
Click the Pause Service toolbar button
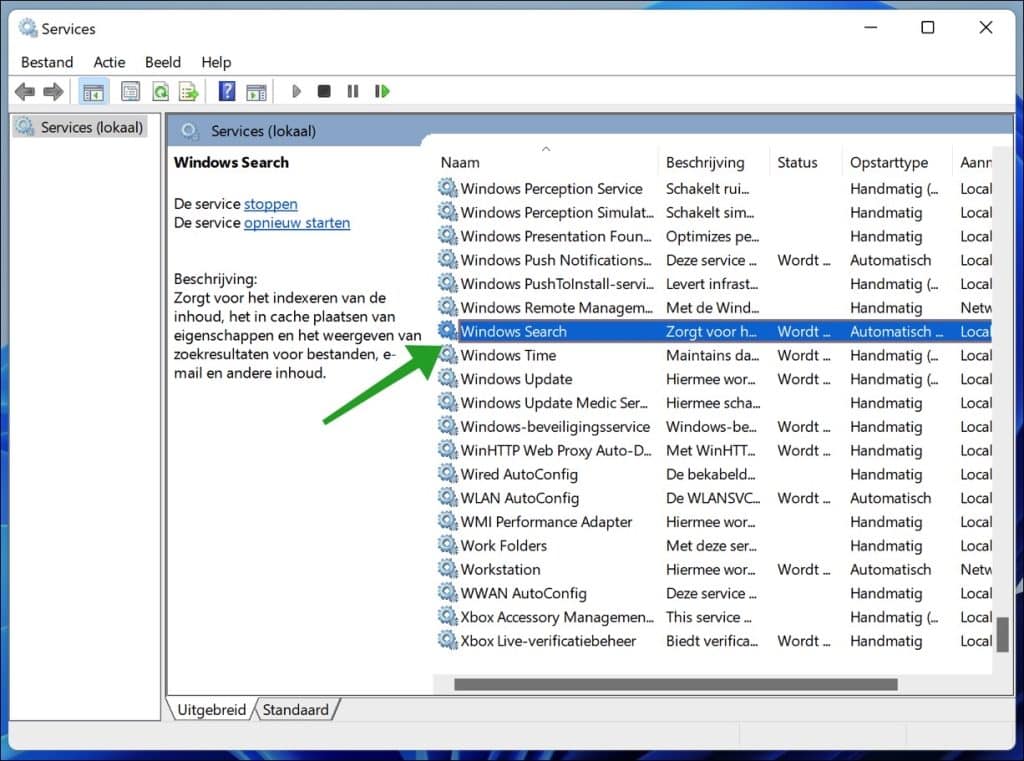click(x=352, y=91)
